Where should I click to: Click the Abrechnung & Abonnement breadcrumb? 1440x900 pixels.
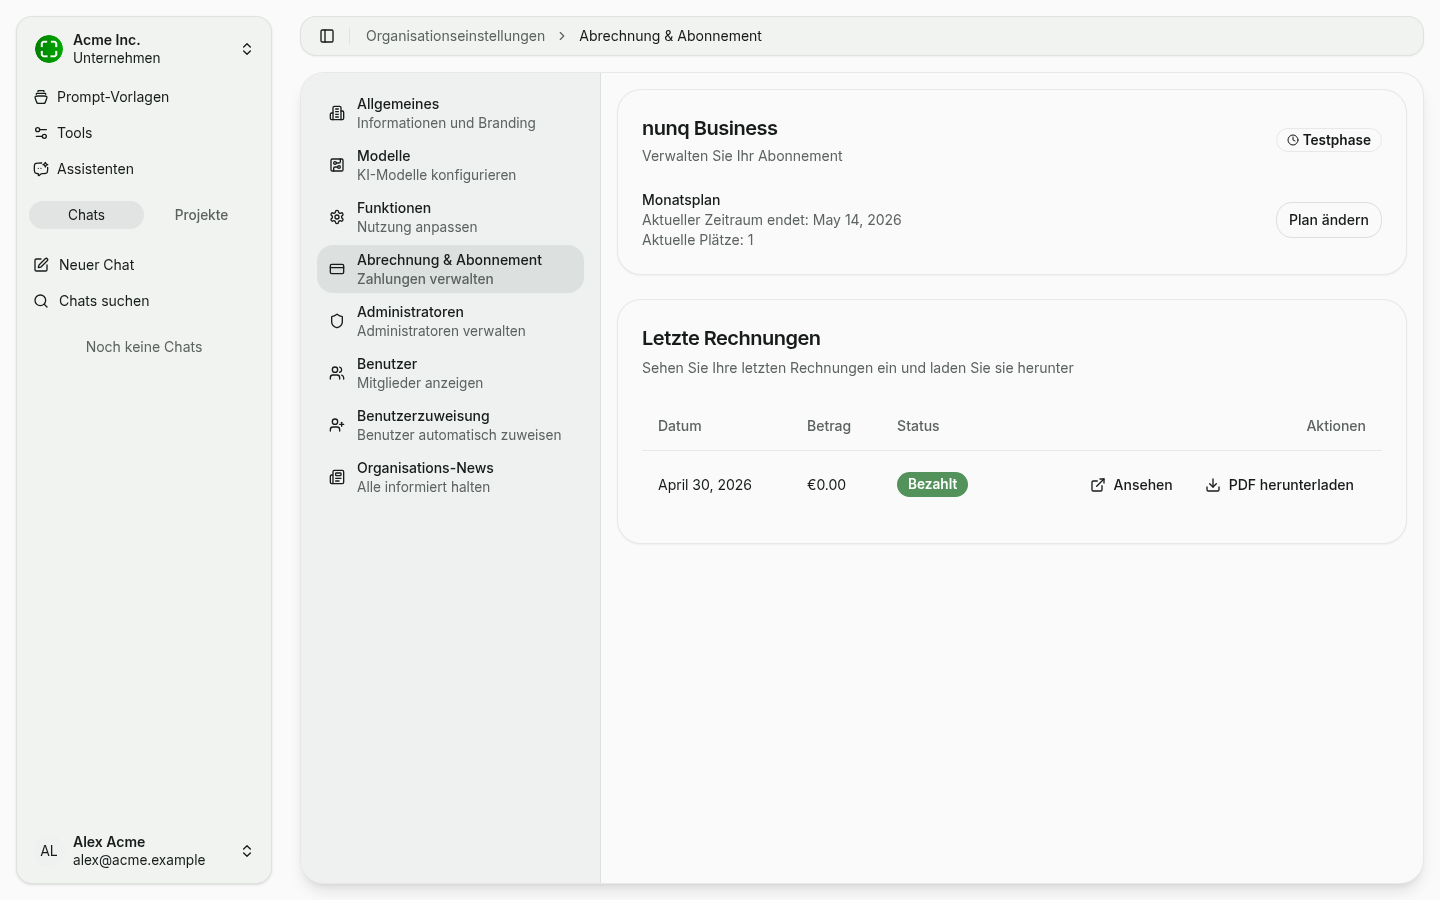(x=670, y=36)
